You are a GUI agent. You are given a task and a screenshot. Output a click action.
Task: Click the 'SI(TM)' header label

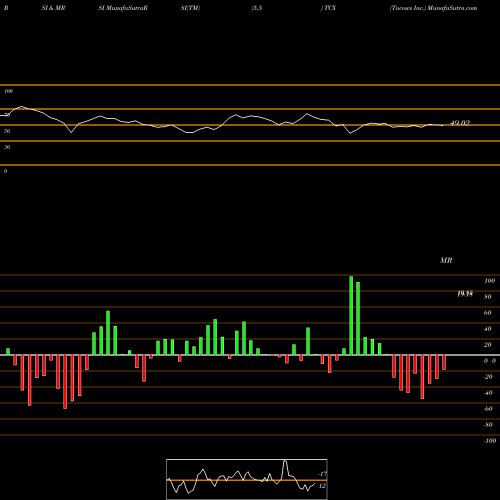pyautogui.click(x=190, y=8)
